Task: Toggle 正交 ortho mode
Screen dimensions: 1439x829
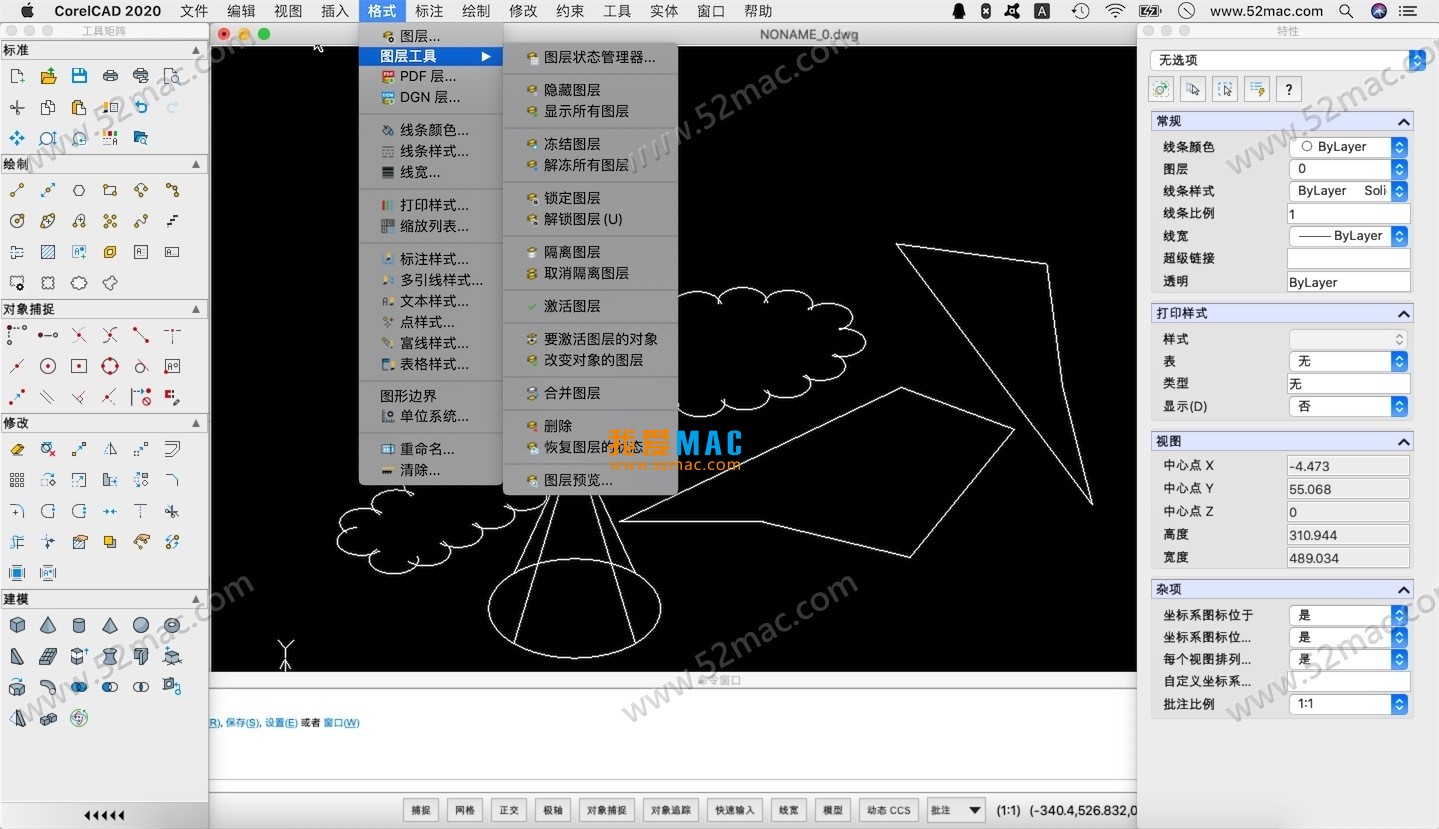Action: [510, 810]
